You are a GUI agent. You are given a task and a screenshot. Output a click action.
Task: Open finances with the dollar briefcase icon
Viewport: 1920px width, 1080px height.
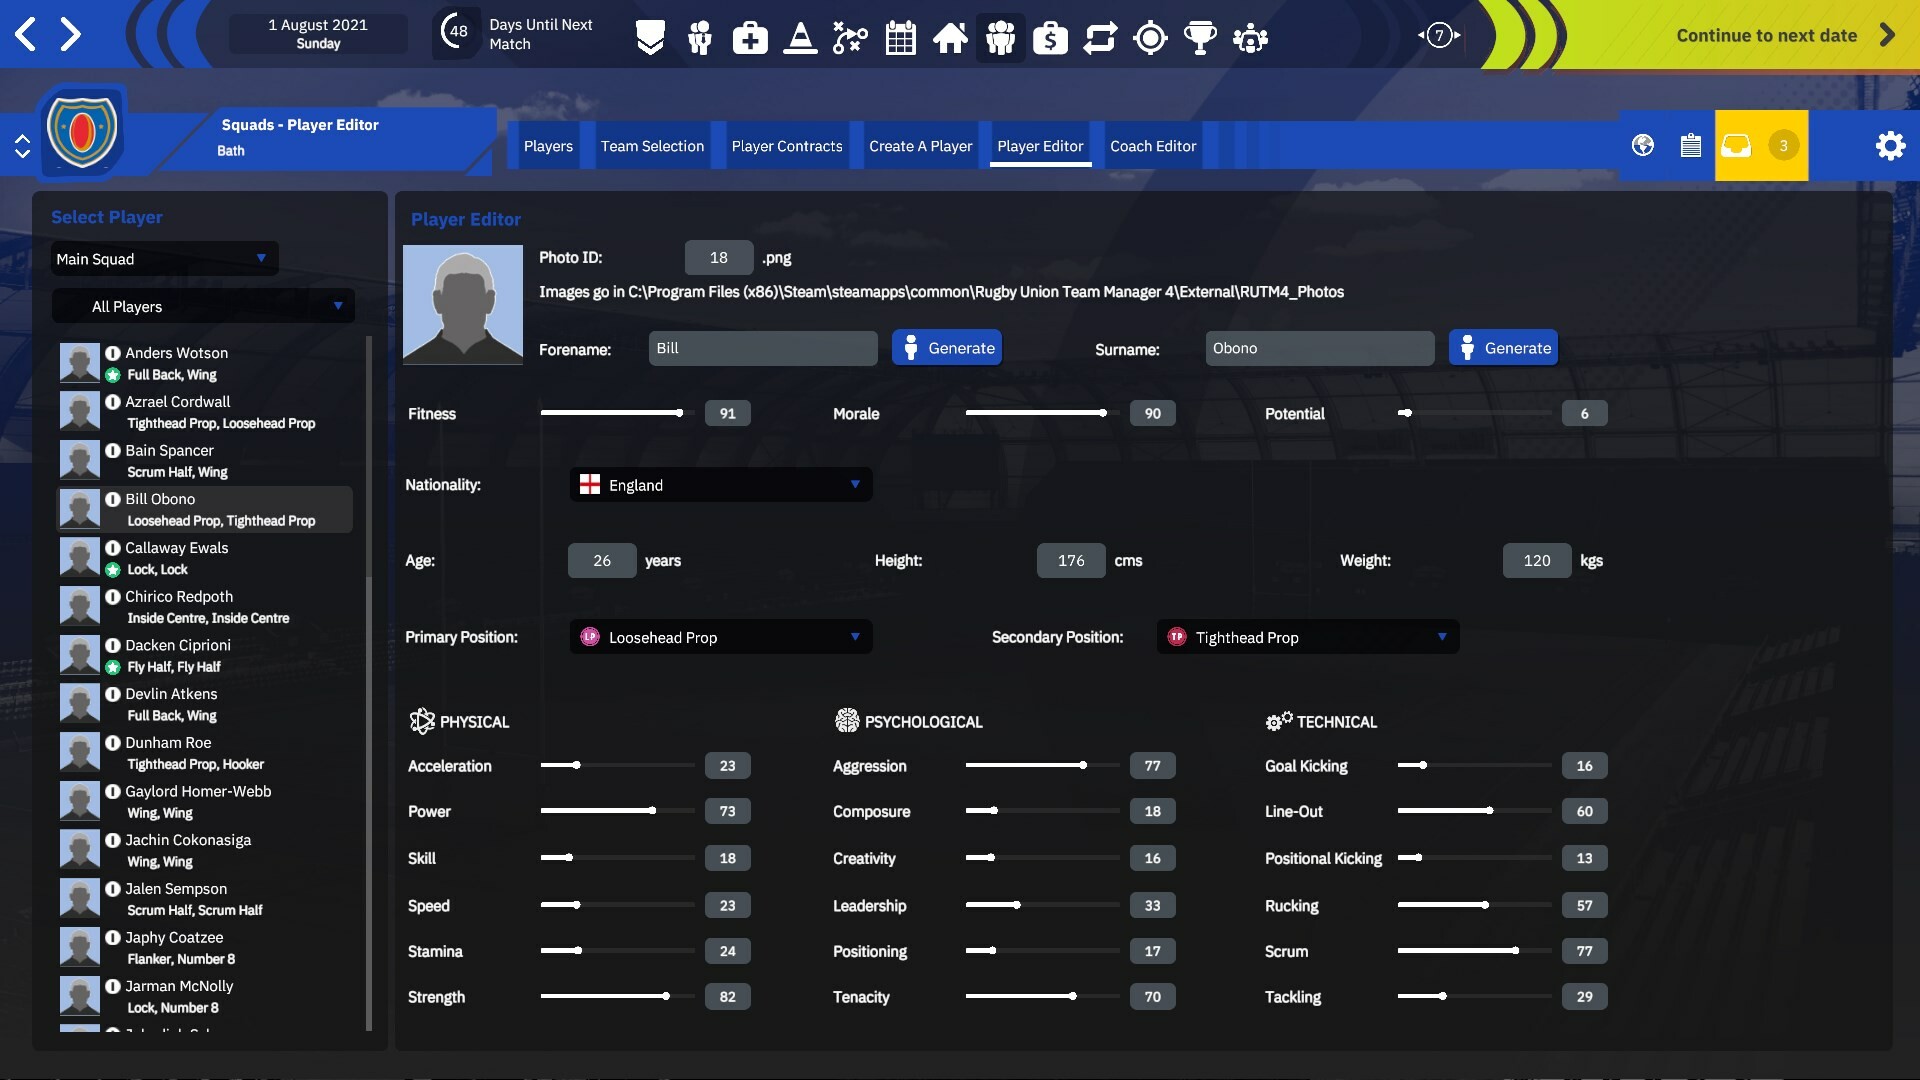[1050, 37]
